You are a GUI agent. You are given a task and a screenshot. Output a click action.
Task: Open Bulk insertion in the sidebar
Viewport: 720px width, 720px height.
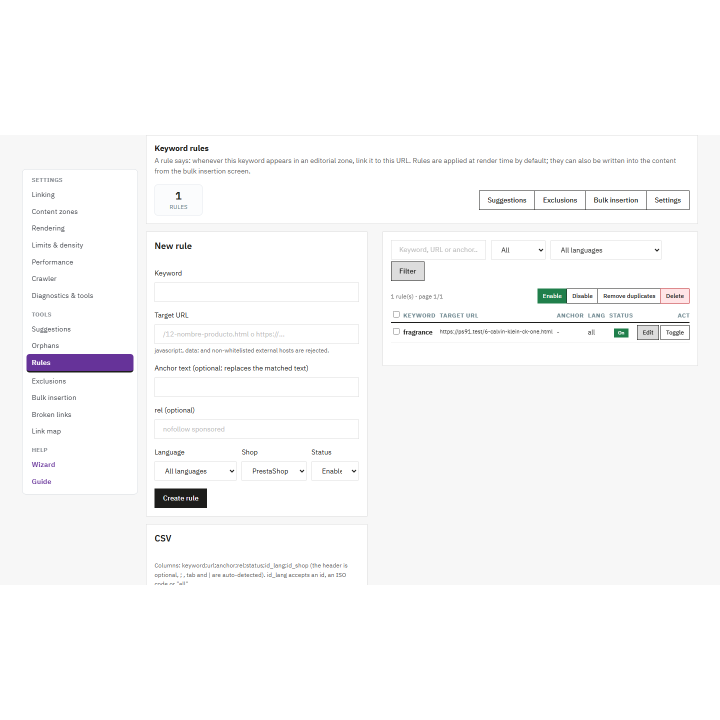coord(54,398)
